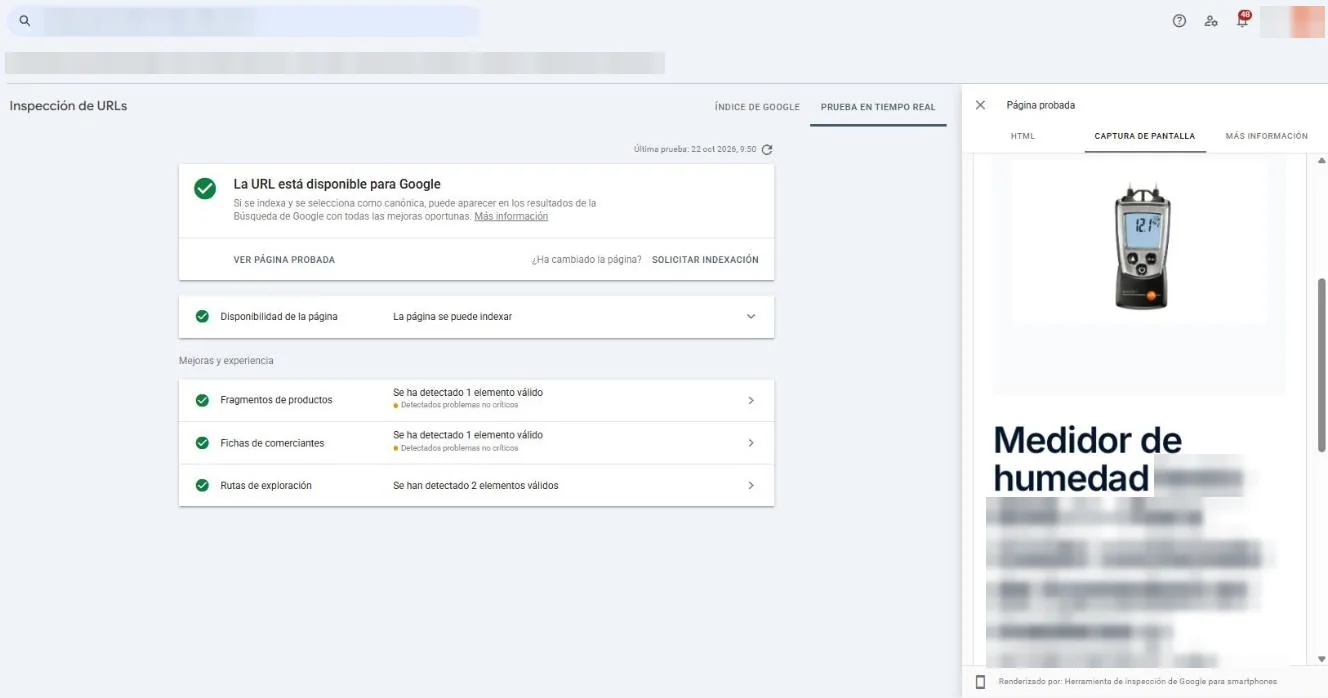This screenshot has width=1328, height=698.
Task: Click green check beside Fragmentos de productos
Action: tap(202, 400)
